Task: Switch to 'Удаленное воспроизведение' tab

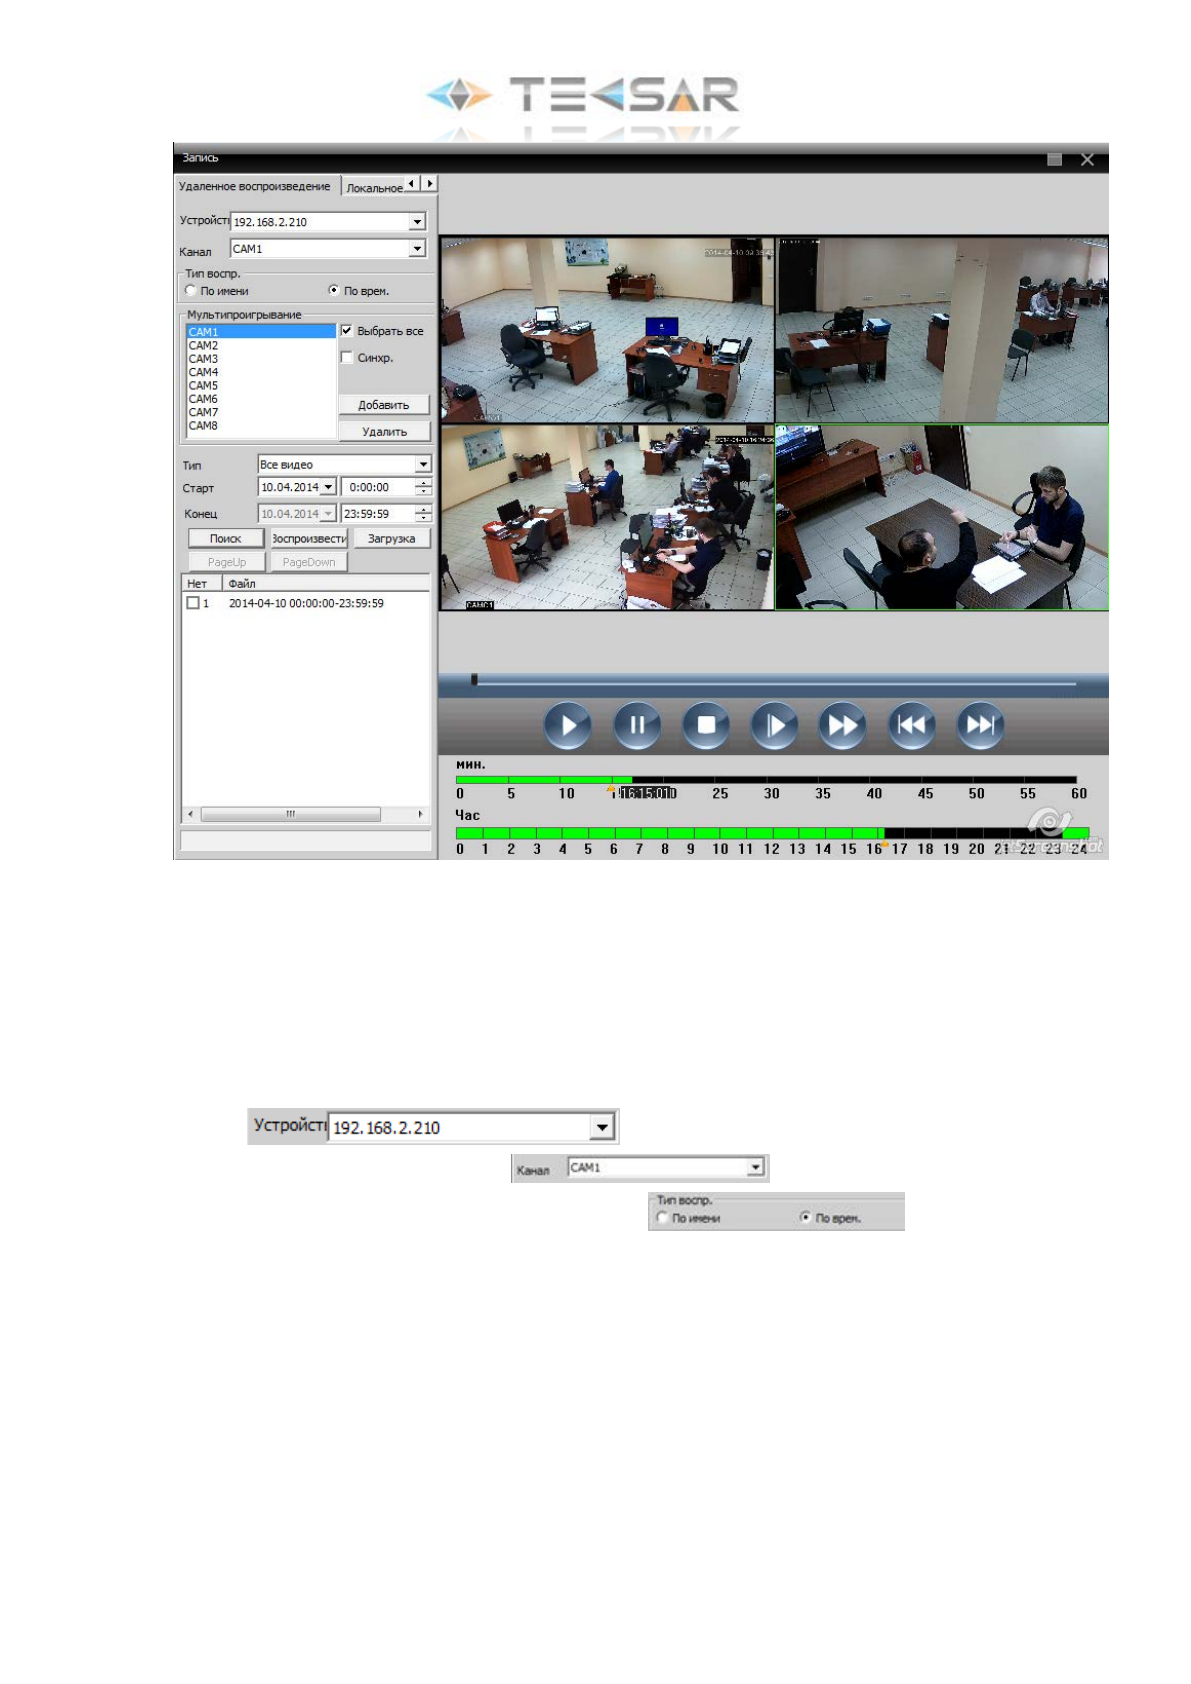Action: coord(255,187)
